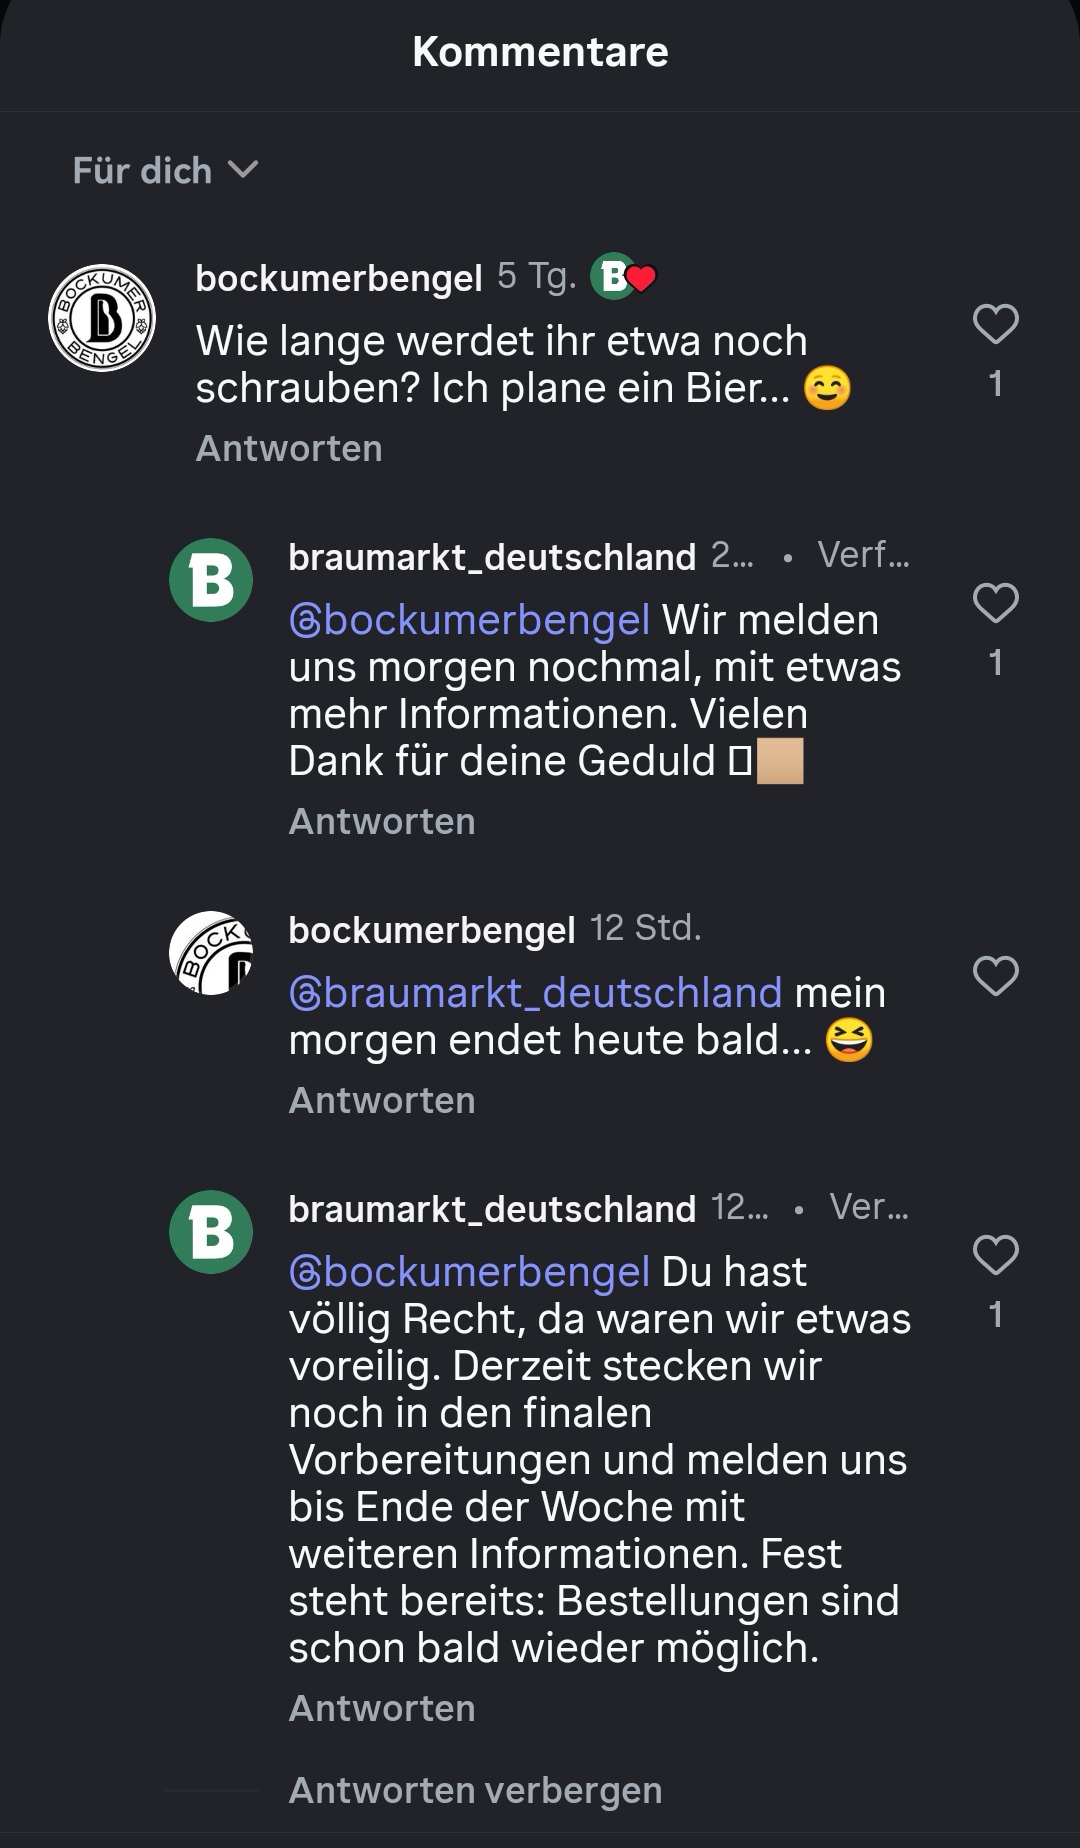Viewport: 1080px width, 1848px height.
Task: Like braumarkt's 'Wir melden uns morgen' reply
Action: [x=995, y=604]
